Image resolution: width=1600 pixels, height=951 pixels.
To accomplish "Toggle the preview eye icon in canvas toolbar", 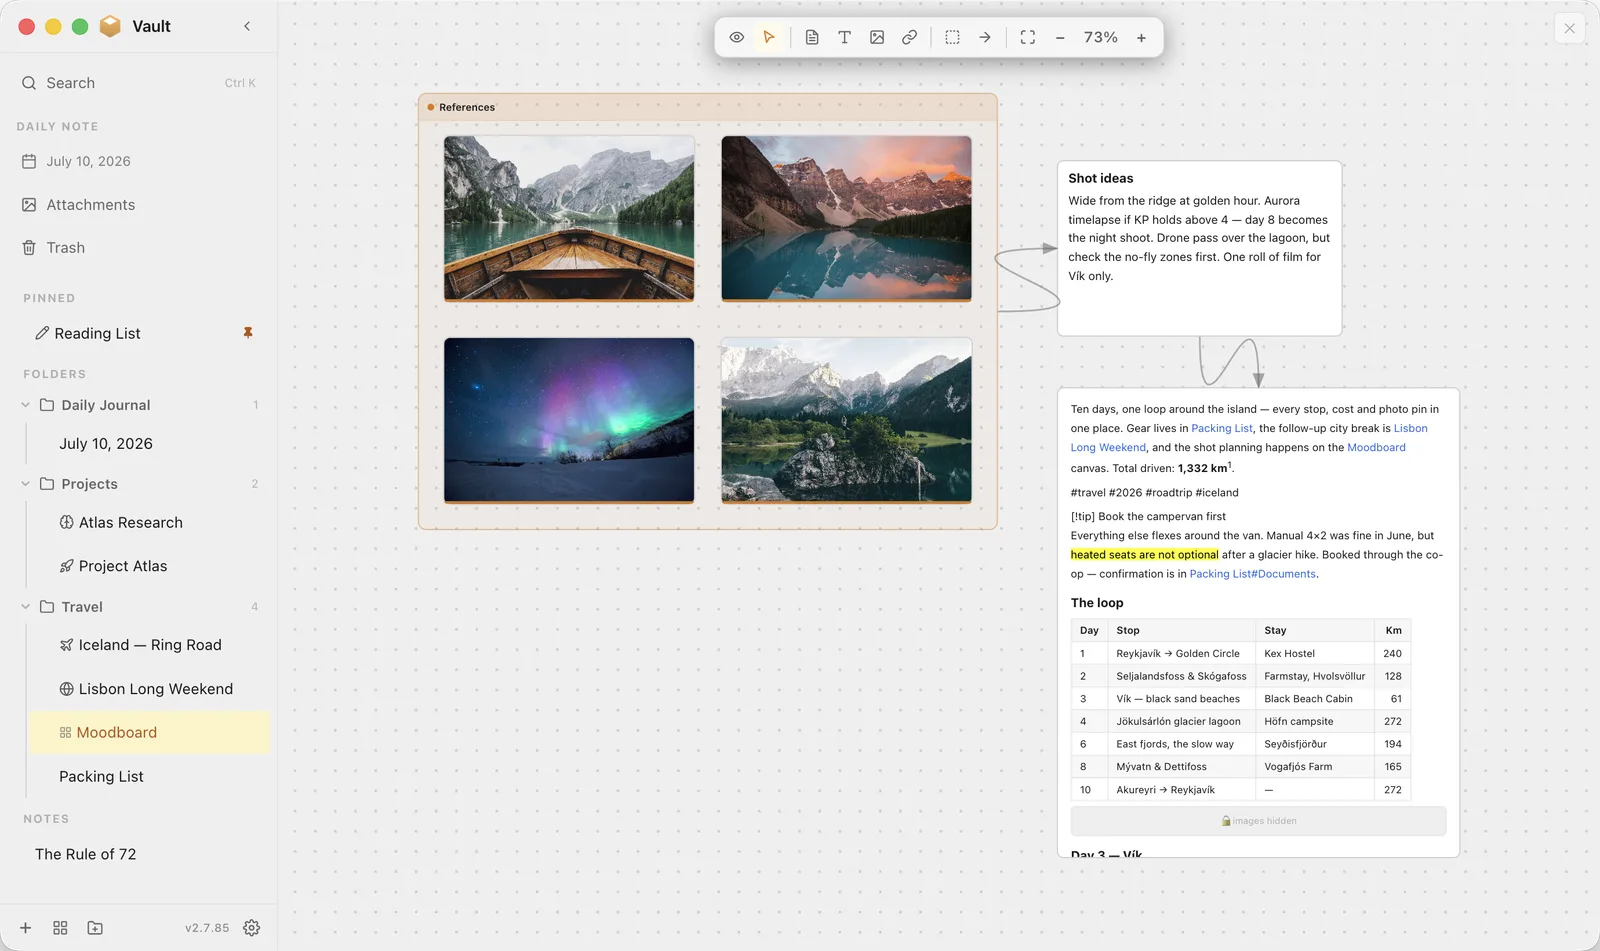I will (737, 37).
